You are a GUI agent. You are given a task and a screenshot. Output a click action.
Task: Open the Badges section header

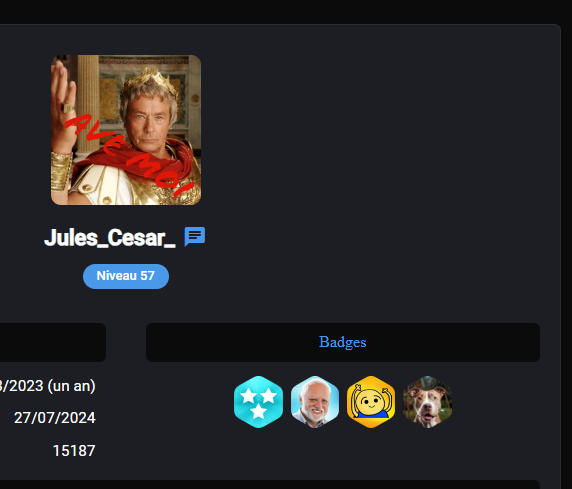(343, 342)
